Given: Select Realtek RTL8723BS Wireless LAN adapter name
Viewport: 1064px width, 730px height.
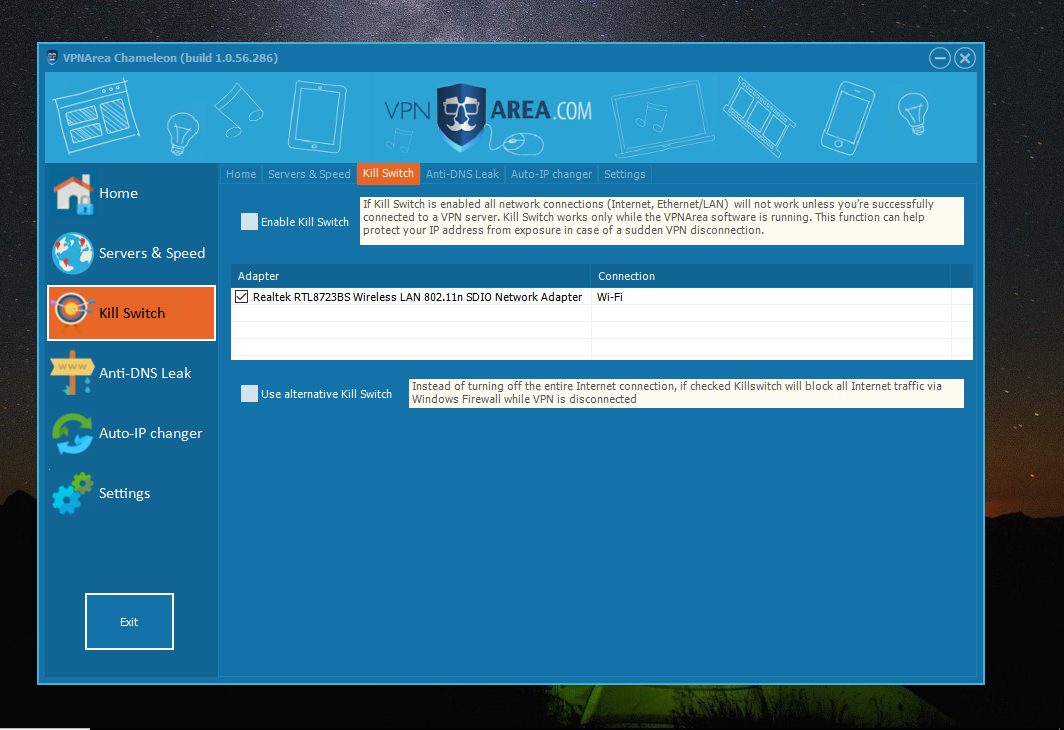Looking at the screenshot, I should [417, 297].
